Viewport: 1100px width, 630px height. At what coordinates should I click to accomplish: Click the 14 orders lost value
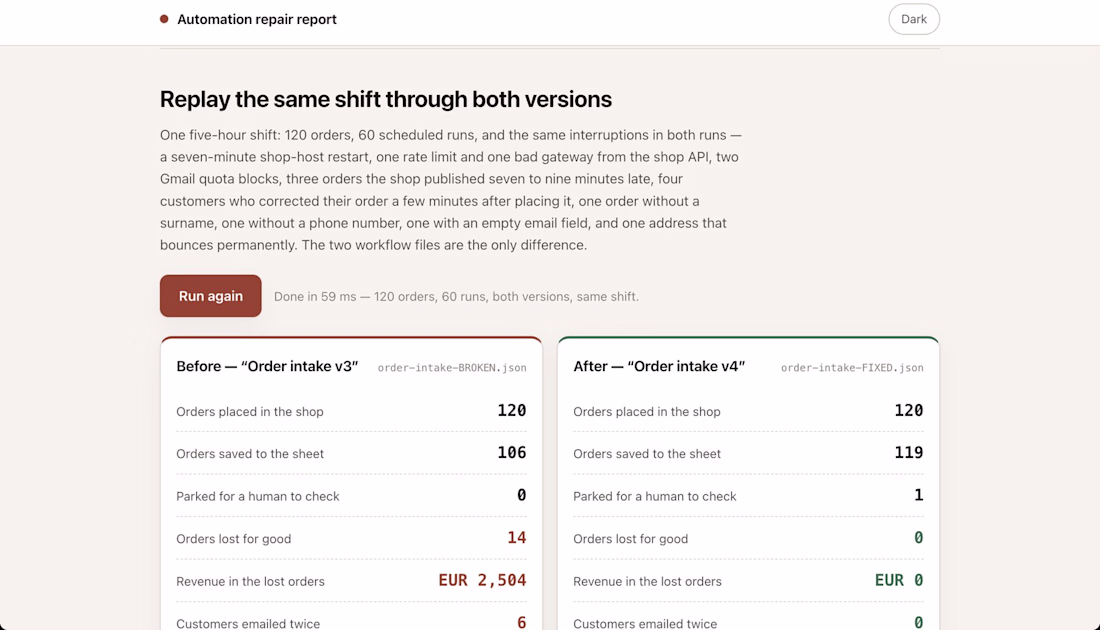[517, 537]
